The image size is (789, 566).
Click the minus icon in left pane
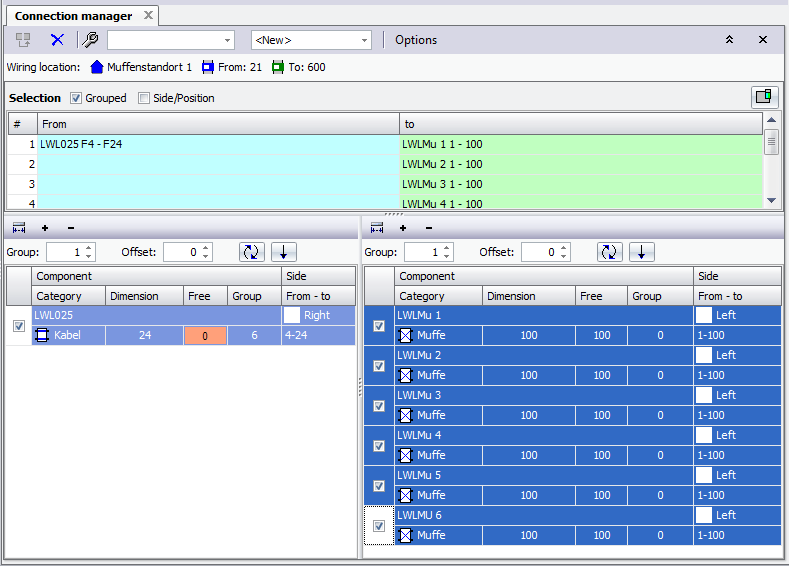pyautogui.click(x=71, y=228)
